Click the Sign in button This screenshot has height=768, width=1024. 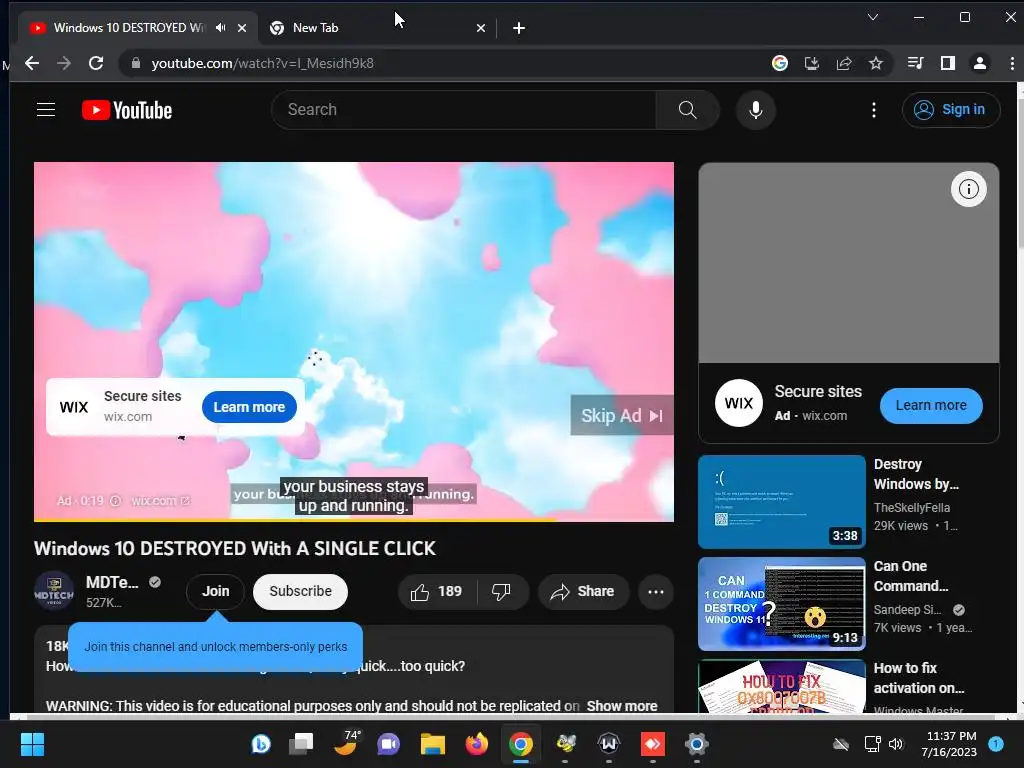951,110
